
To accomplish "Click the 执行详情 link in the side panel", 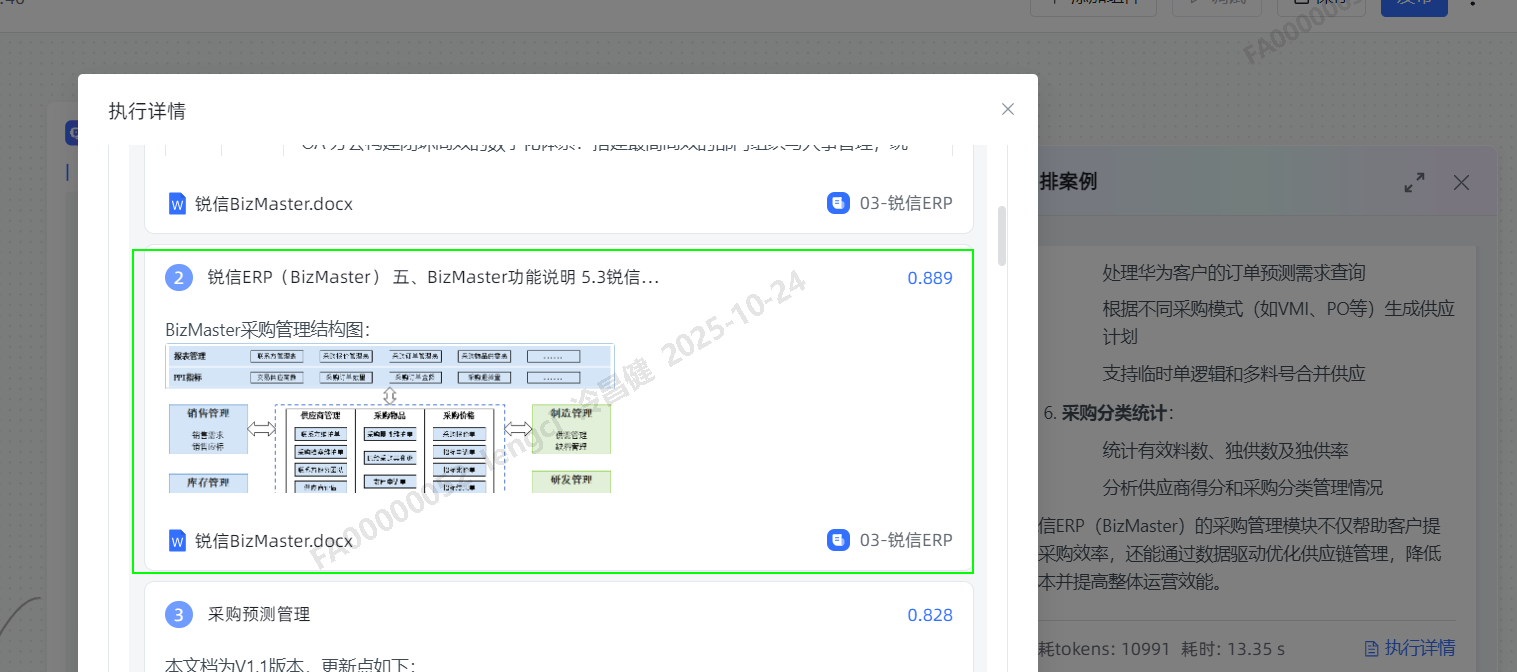I will (1410, 648).
